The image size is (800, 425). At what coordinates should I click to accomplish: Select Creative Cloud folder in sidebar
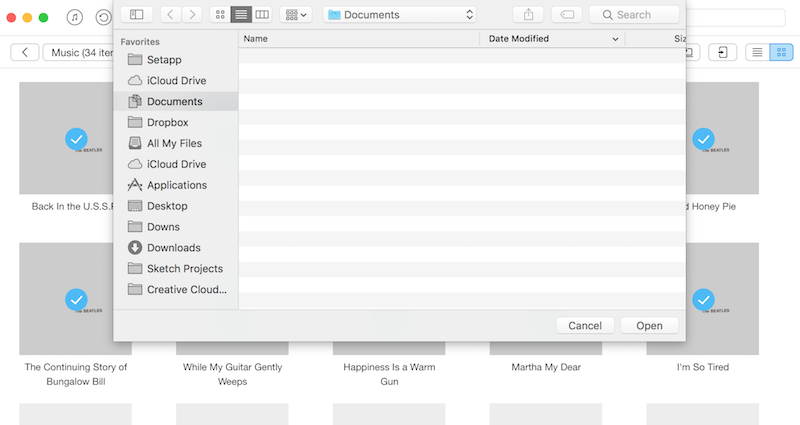pyautogui.click(x=176, y=290)
